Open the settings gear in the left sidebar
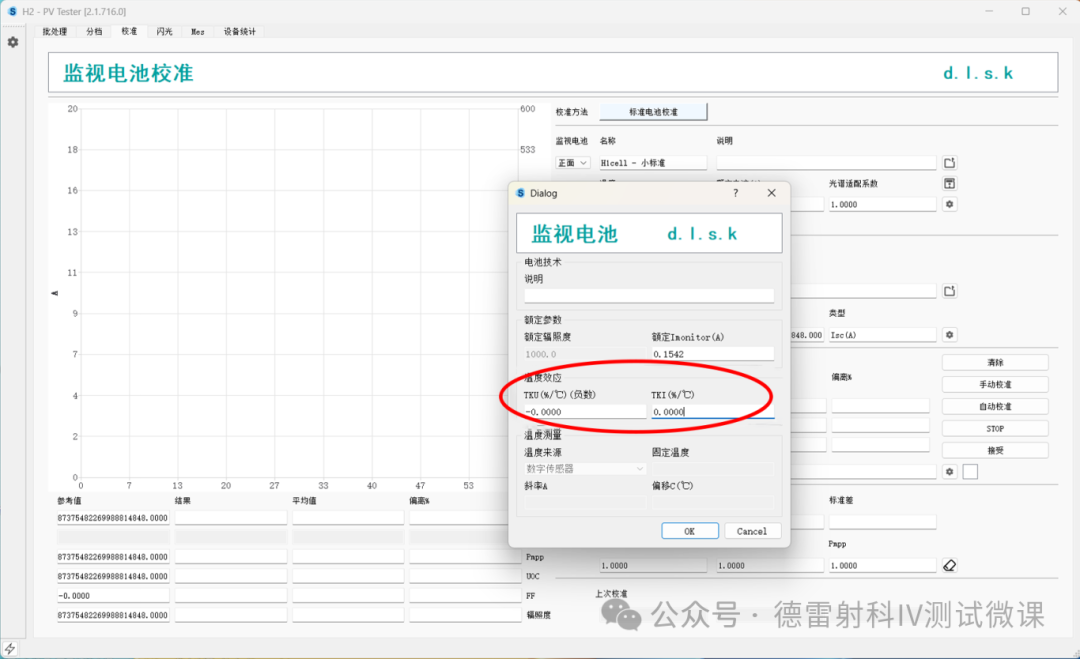The image size is (1080, 659). pos(13,42)
